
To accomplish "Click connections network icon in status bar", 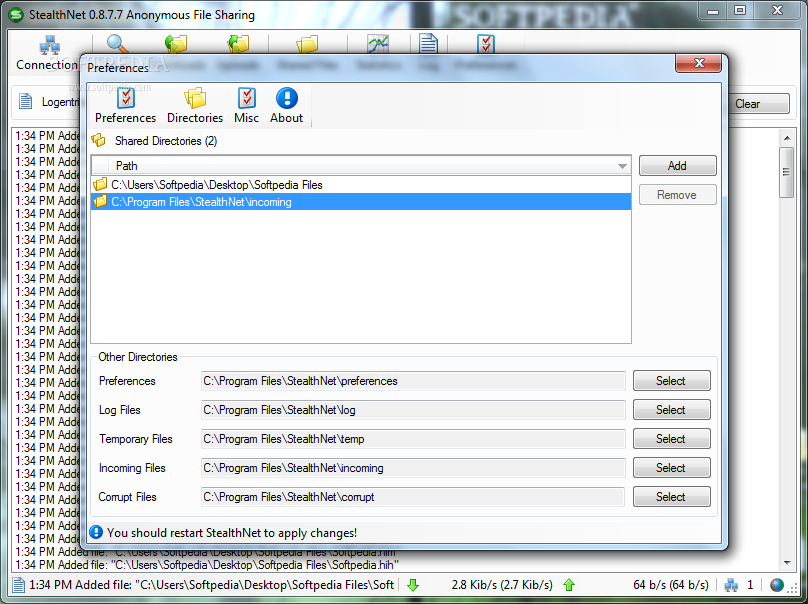I will coord(731,585).
